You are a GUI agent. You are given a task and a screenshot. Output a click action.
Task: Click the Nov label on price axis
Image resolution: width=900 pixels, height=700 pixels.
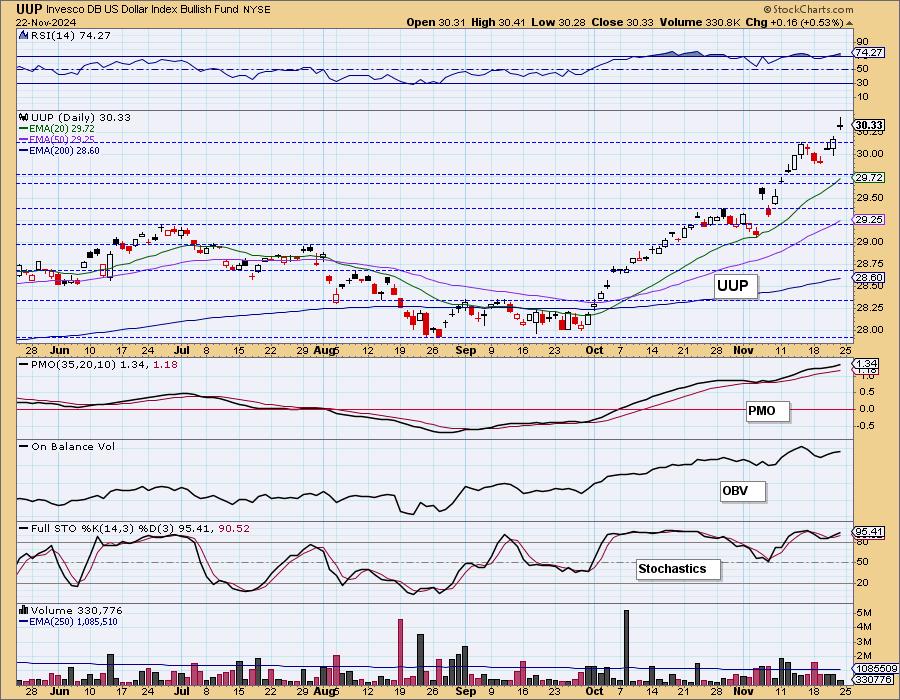click(744, 351)
